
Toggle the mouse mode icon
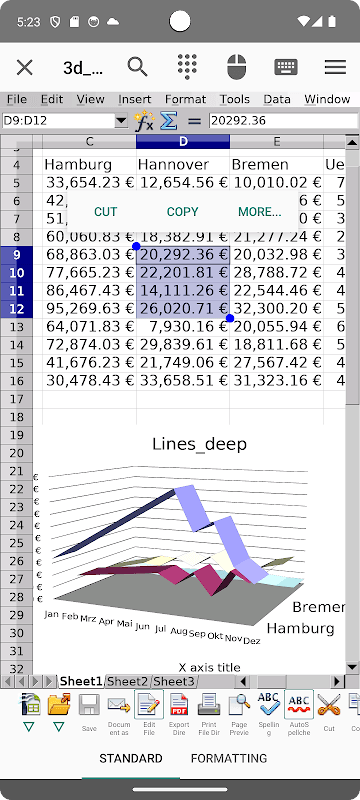[x=237, y=67]
